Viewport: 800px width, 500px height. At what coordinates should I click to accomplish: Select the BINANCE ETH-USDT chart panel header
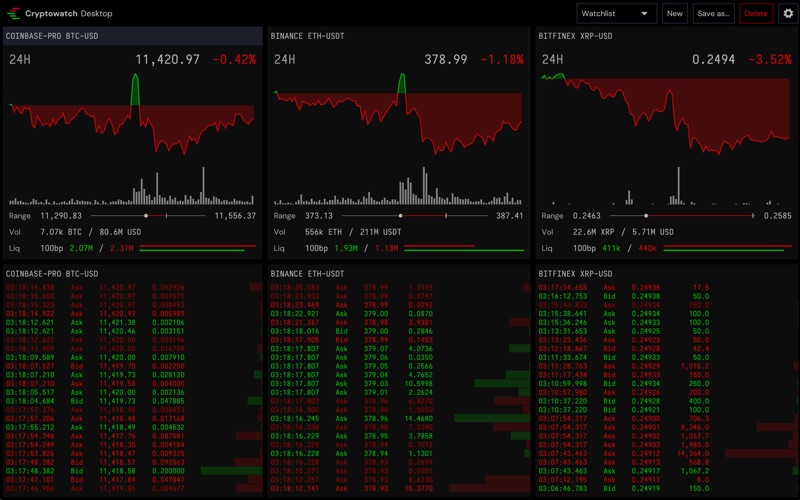click(399, 36)
